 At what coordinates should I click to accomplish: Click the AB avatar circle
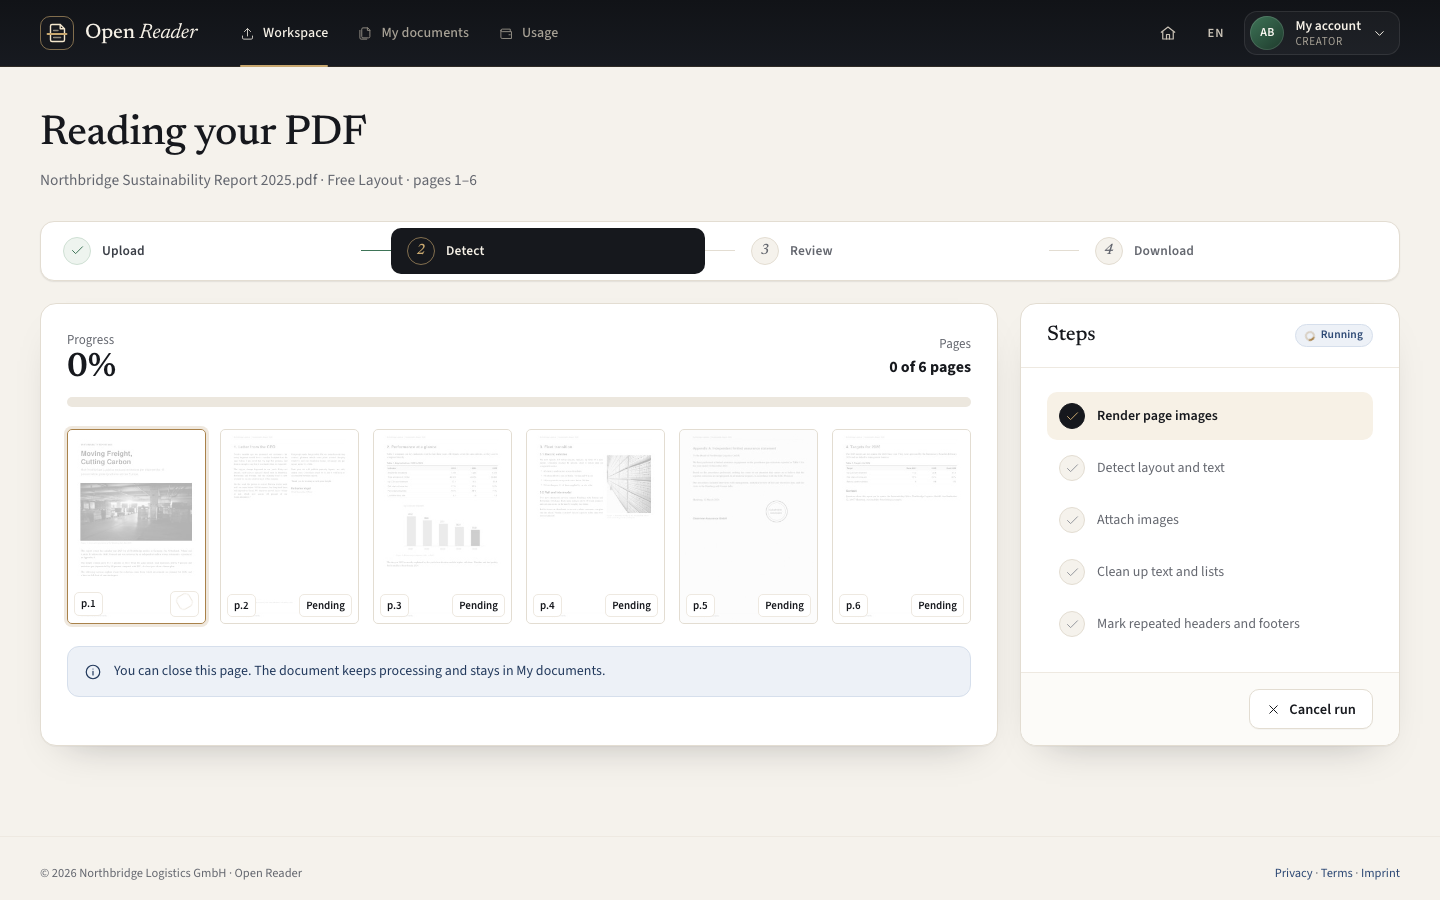[1267, 33]
